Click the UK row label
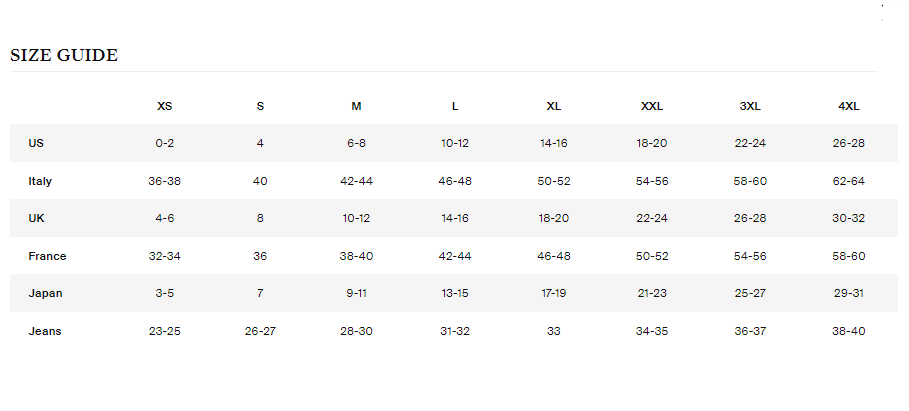Screen dimensions: 909x411 click(x=37, y=219)
